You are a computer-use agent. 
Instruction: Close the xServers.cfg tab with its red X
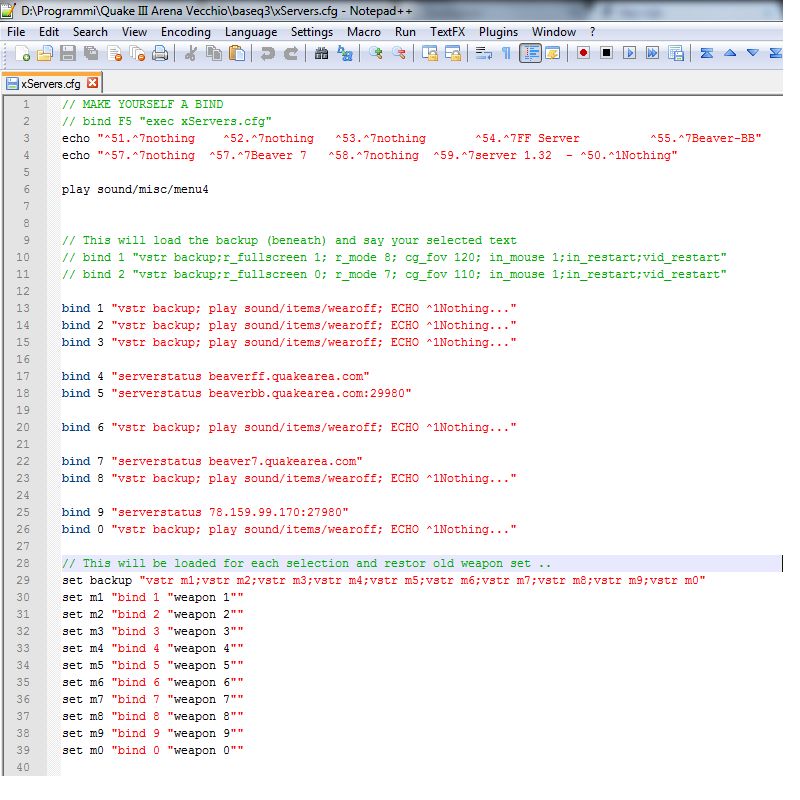coord(92,83)
